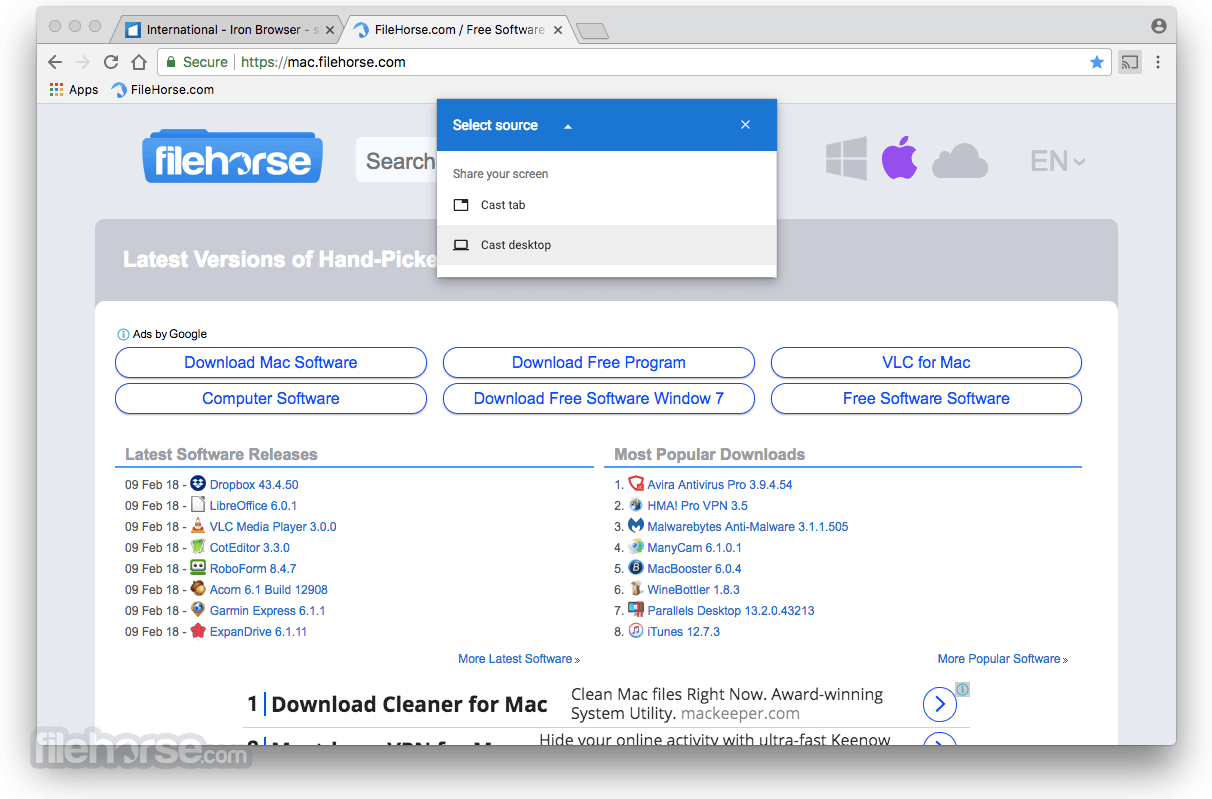Click the blue arrow next to Download Cleaner ad
The image size is (1212, 799).
(939, 704)
